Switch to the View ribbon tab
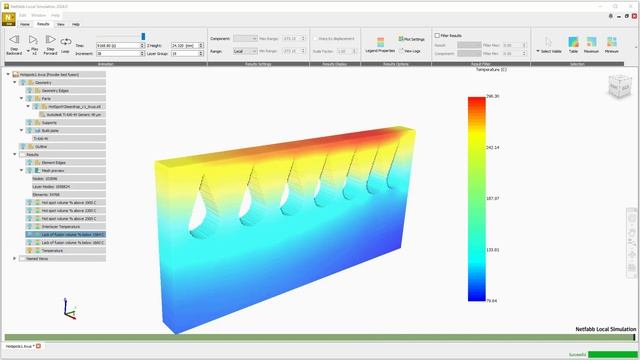The width and height of the screenshot is (640, 360). [61, 24]
